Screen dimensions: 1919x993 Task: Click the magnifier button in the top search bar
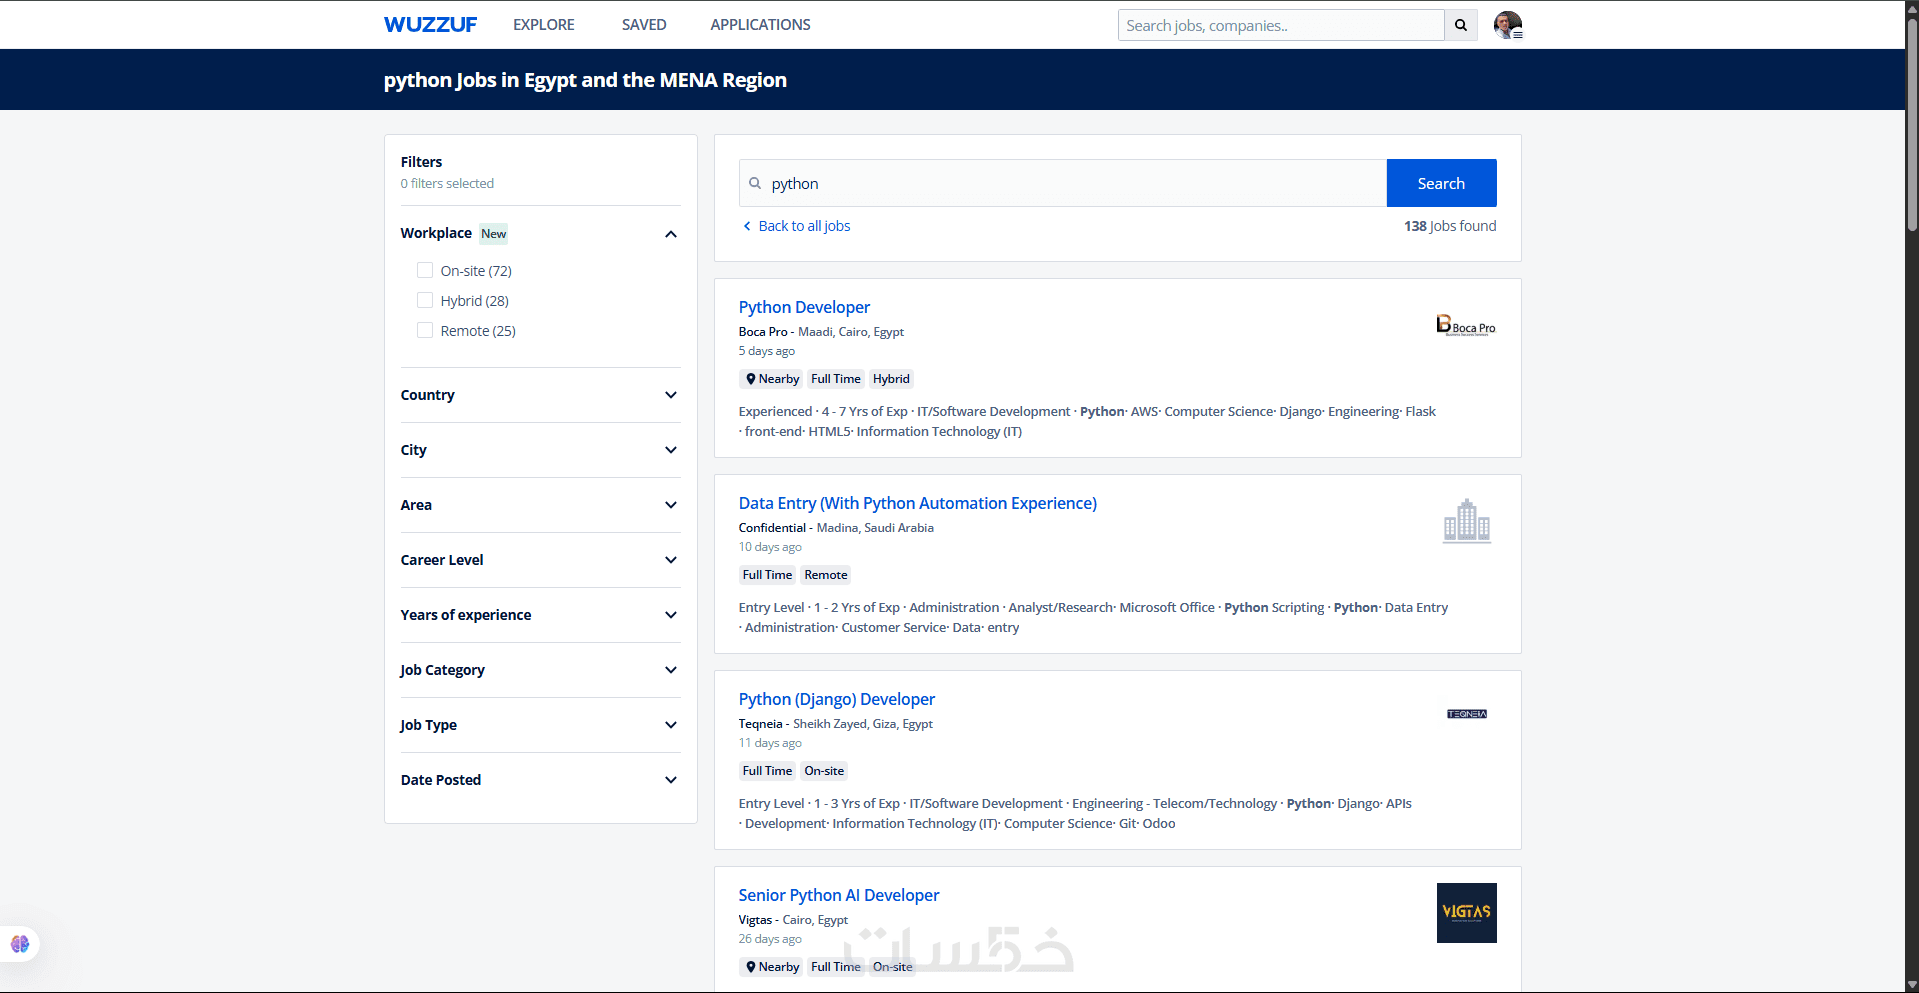coord(1461,25)
